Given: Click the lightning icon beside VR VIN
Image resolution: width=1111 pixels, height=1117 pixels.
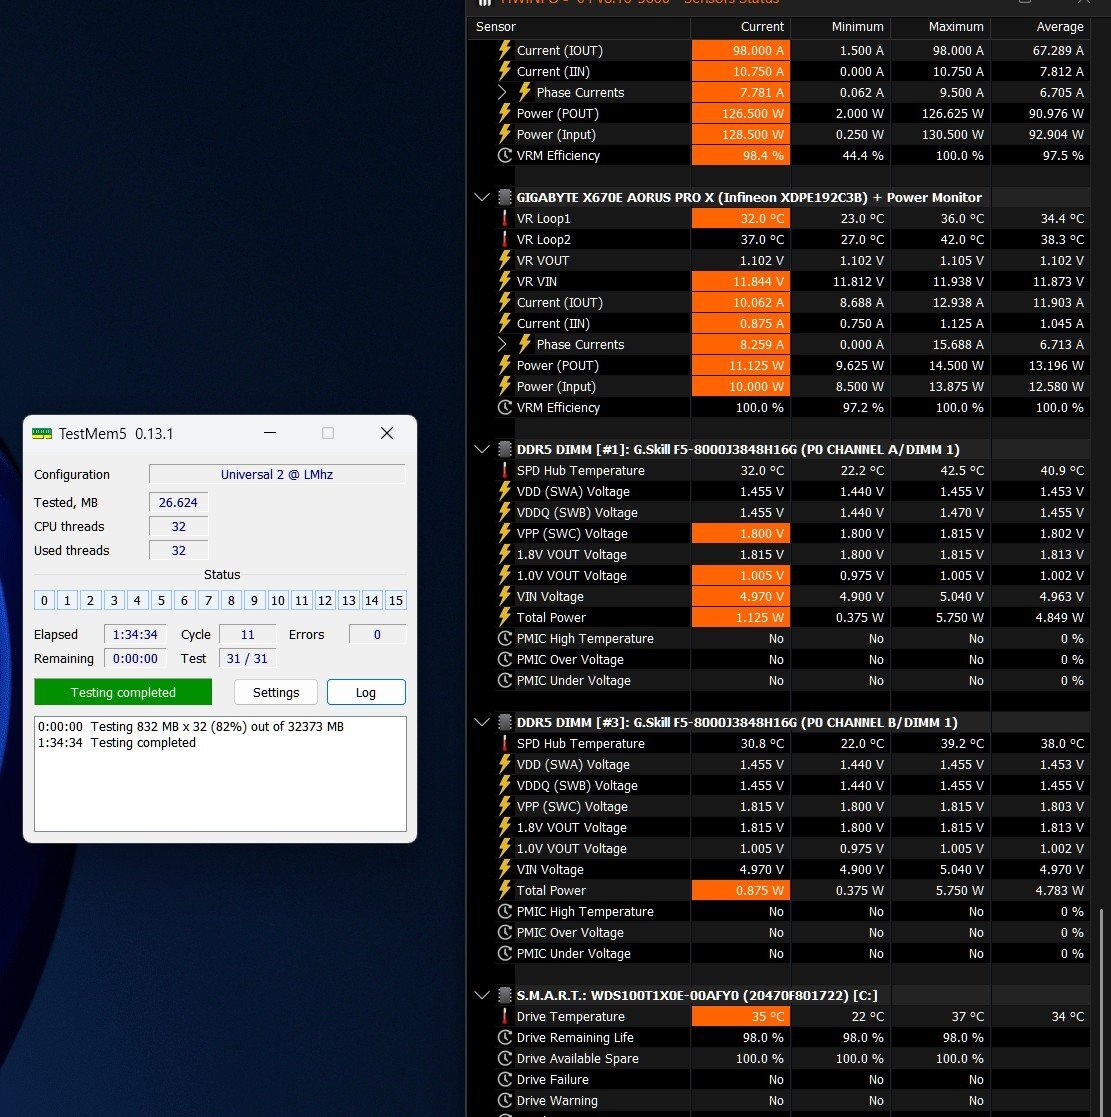Looking at the screenshot, I should coord(505,281).
